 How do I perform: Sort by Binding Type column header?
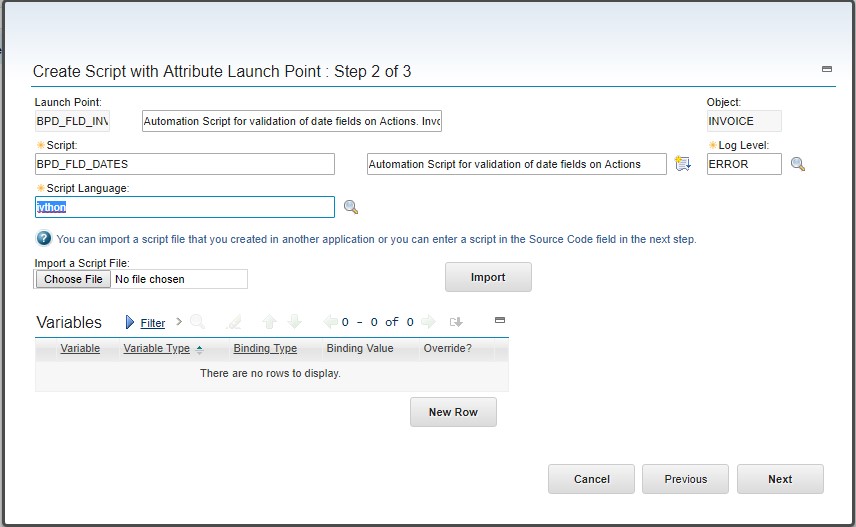tap(265, 348)
